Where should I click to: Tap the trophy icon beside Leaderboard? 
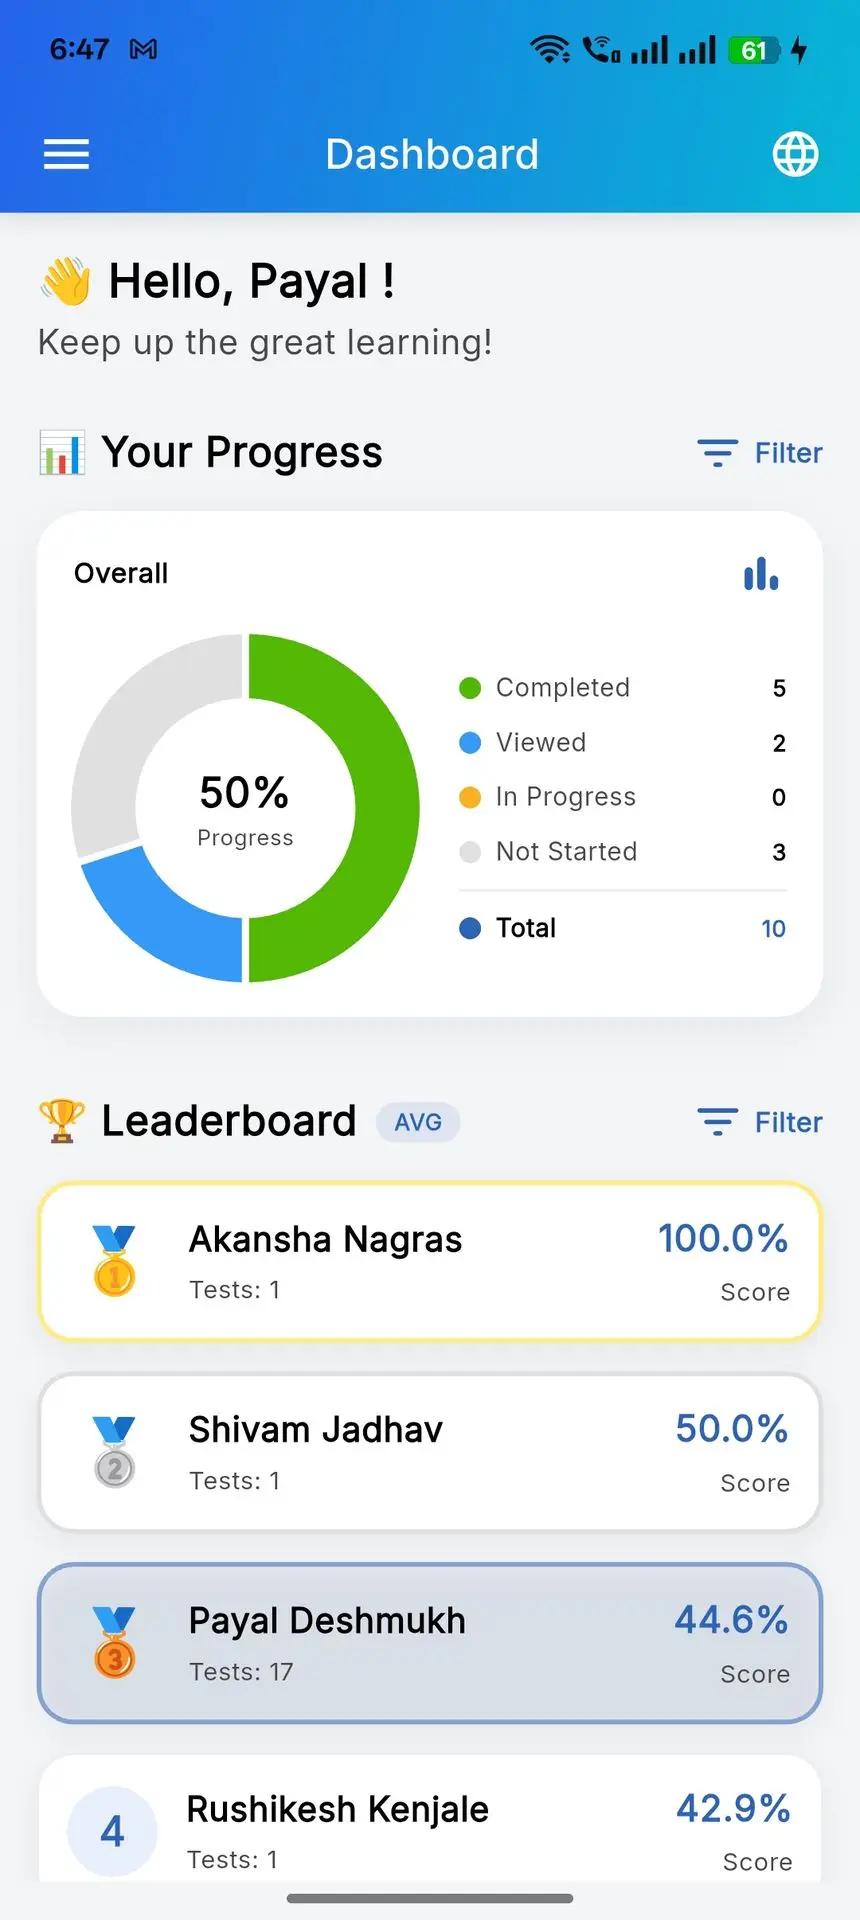(61, 1121)
